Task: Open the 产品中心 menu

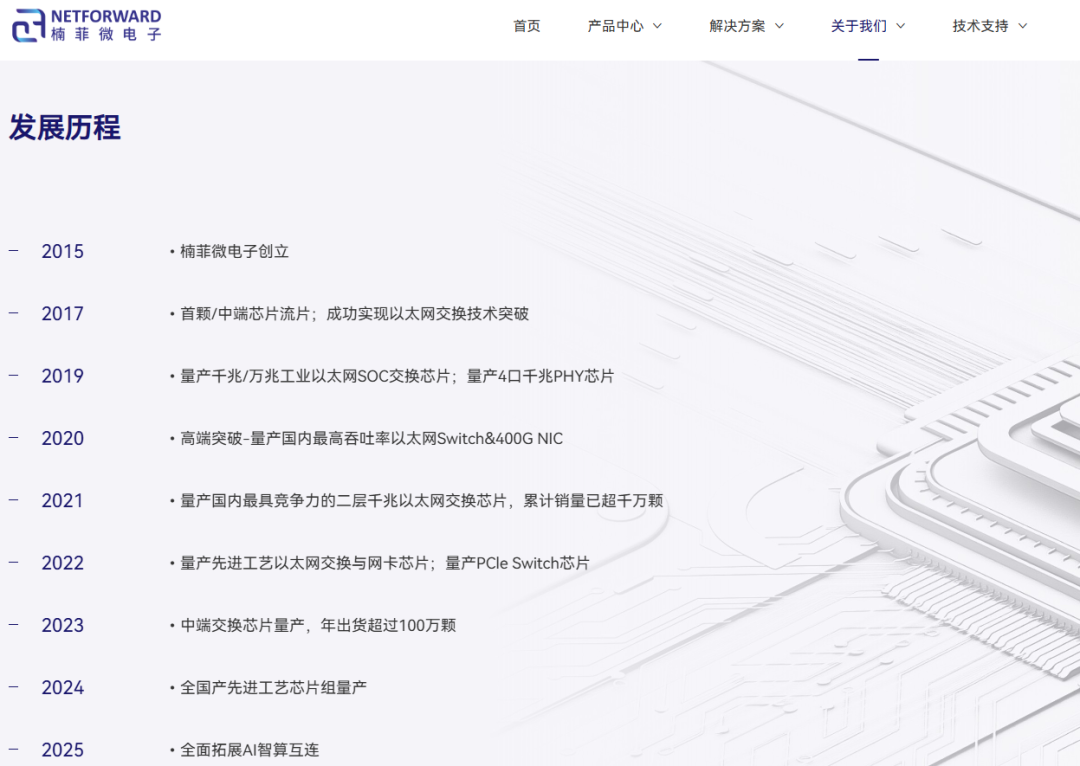Action: pos(615,26)
